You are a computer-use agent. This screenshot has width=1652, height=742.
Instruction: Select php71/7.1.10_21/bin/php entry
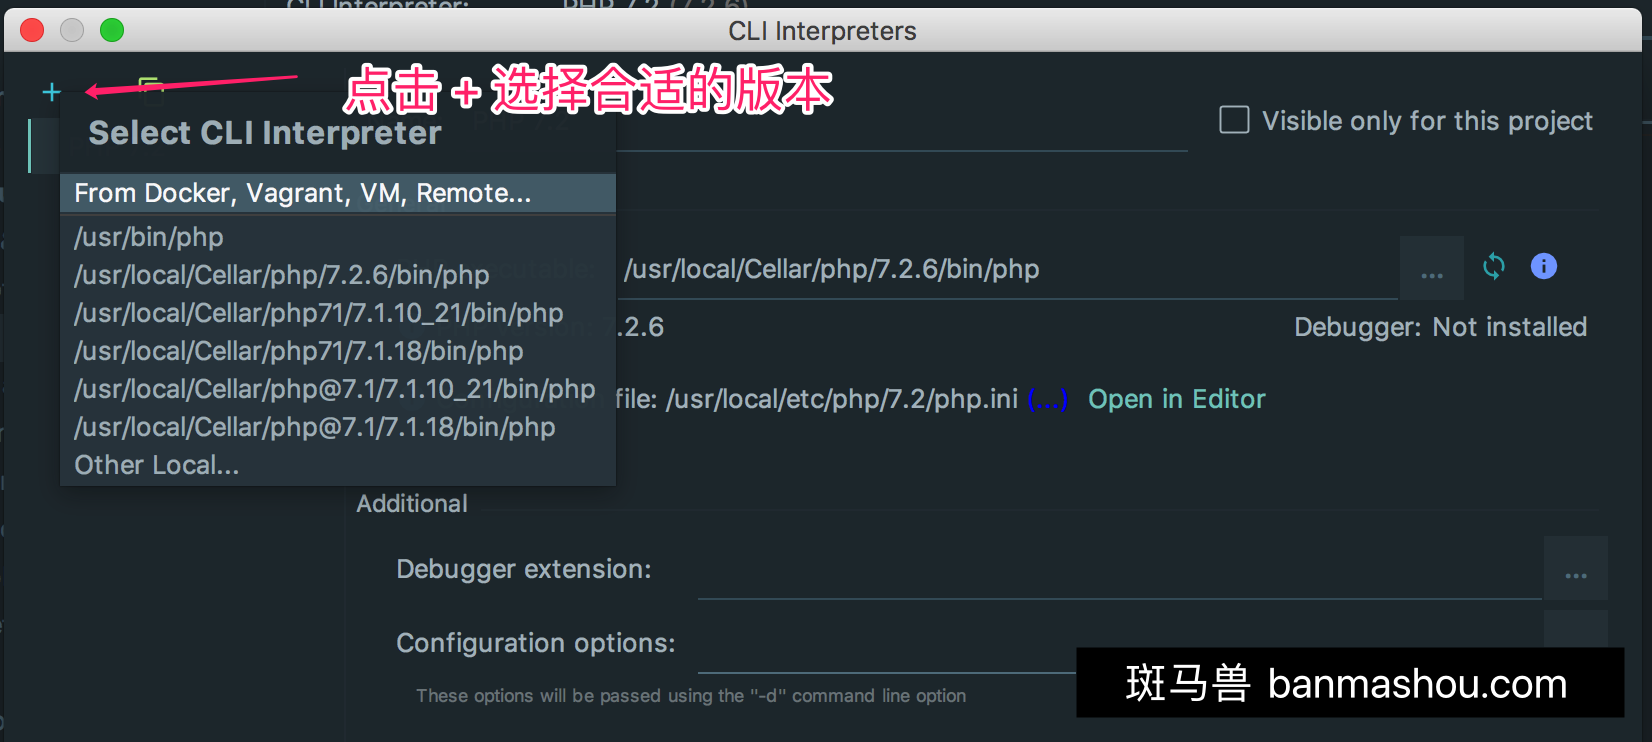(338, 313)
